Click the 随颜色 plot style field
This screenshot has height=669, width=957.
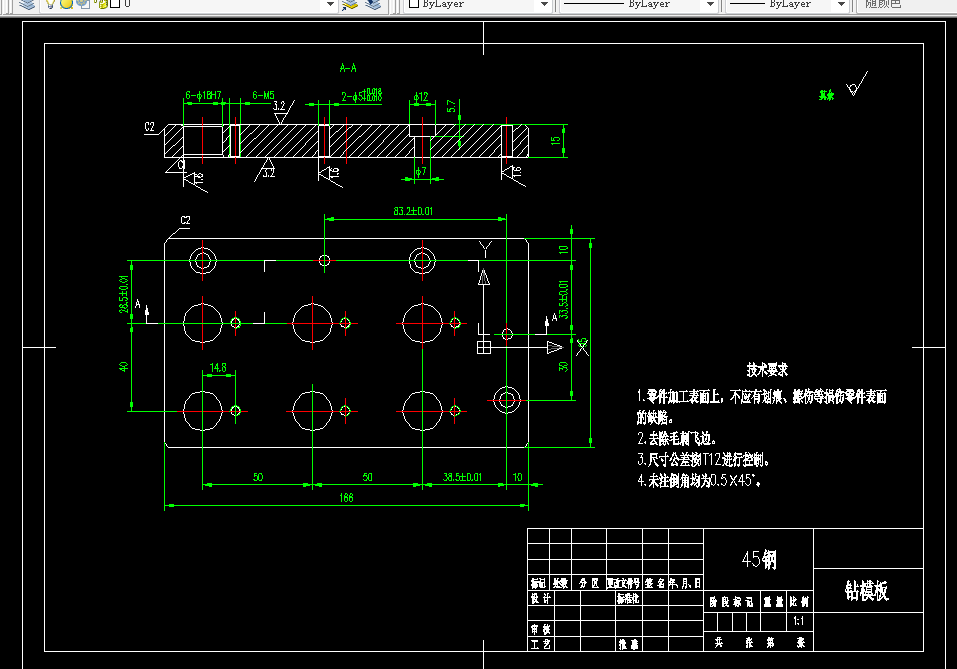(x=906, y=4)
